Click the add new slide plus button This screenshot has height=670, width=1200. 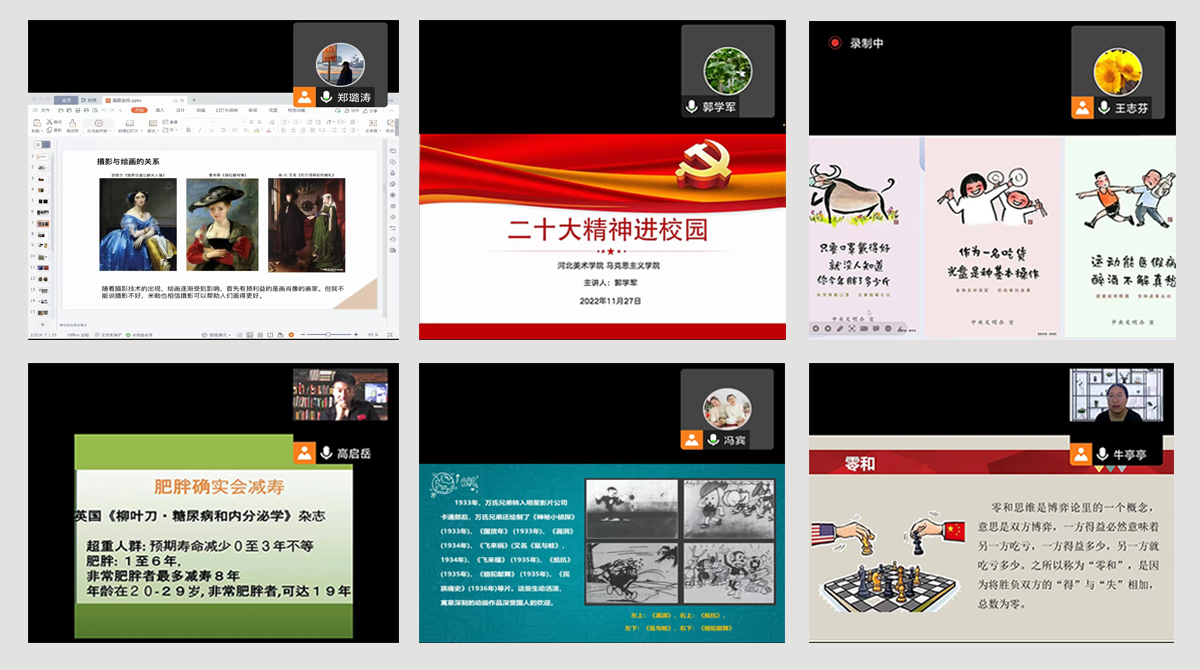[x=42, y=325]
